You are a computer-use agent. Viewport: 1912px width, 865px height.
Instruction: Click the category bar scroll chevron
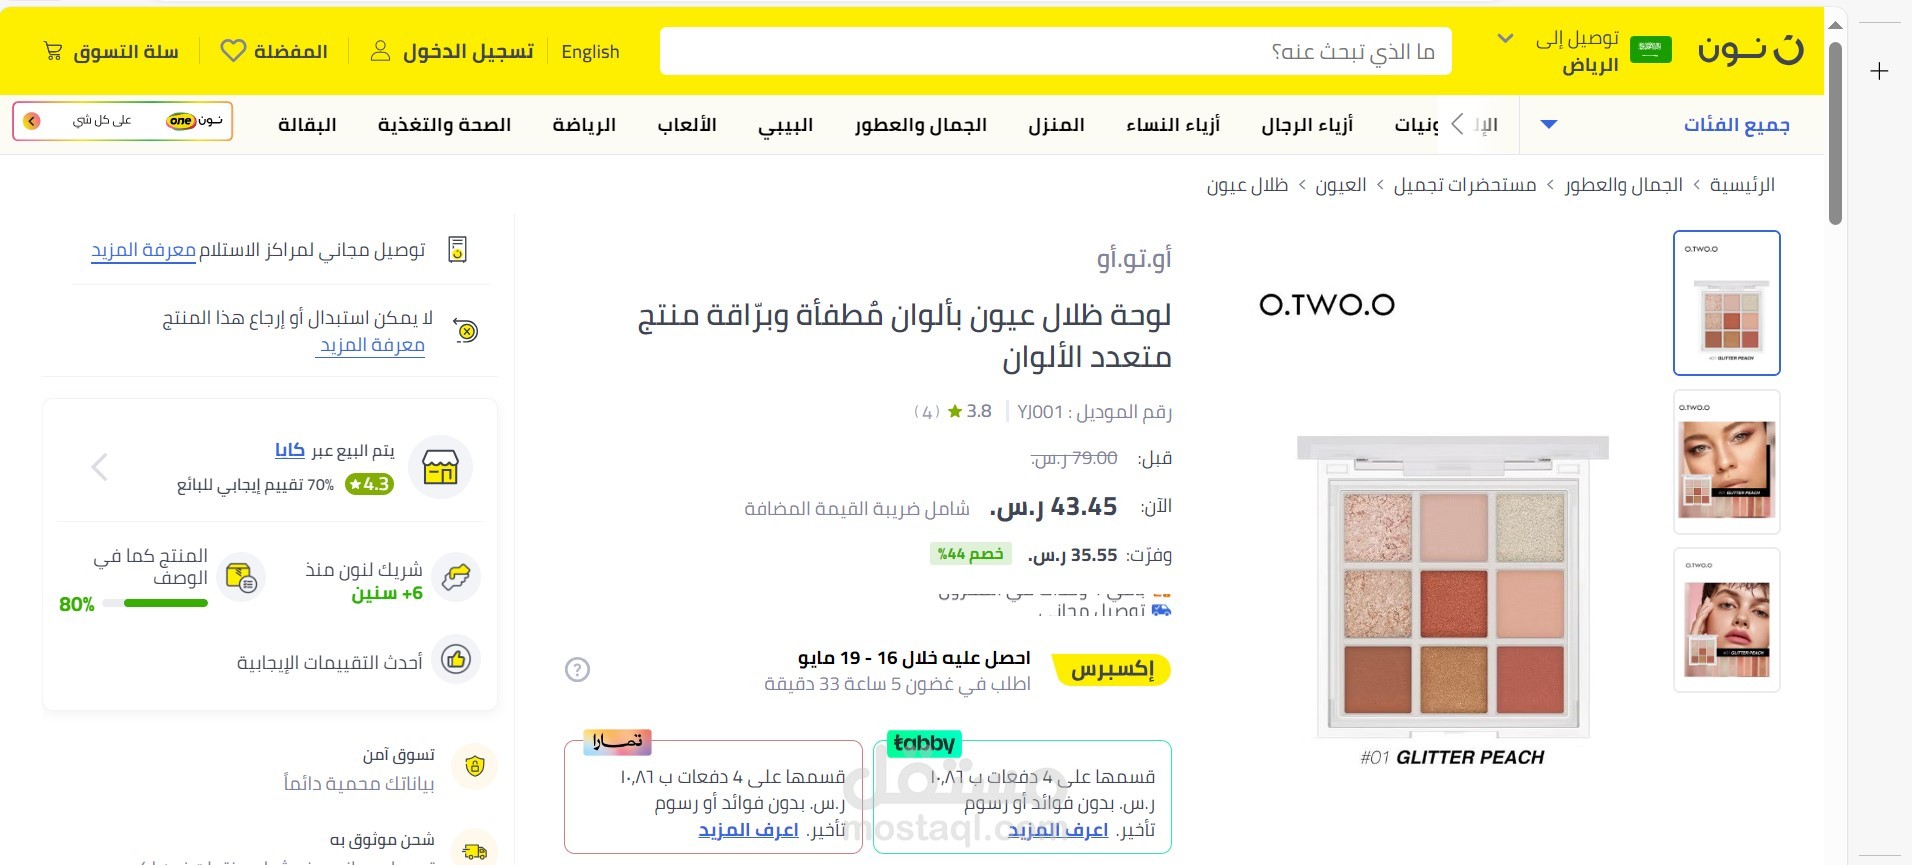pyautogui.click(x=1457, y=124)
